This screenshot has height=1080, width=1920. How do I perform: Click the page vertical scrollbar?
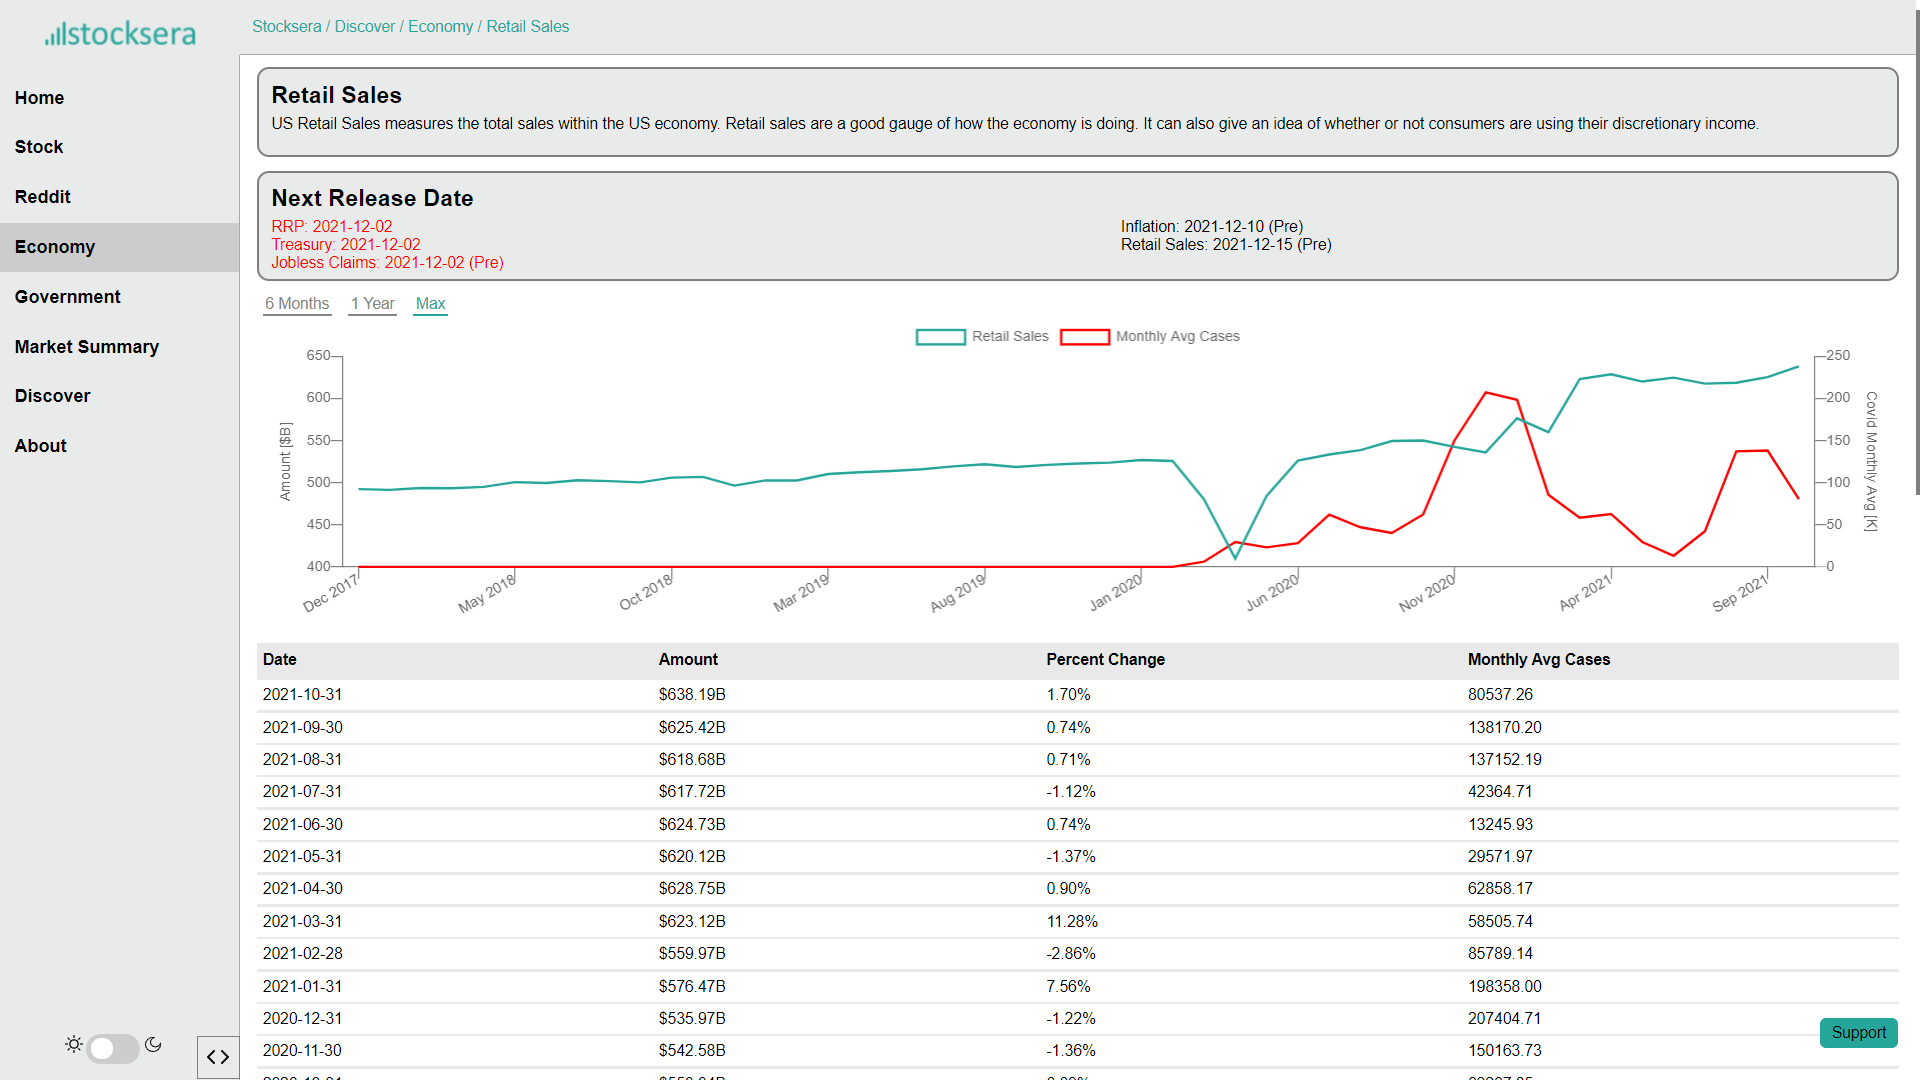coord(1916,250)
